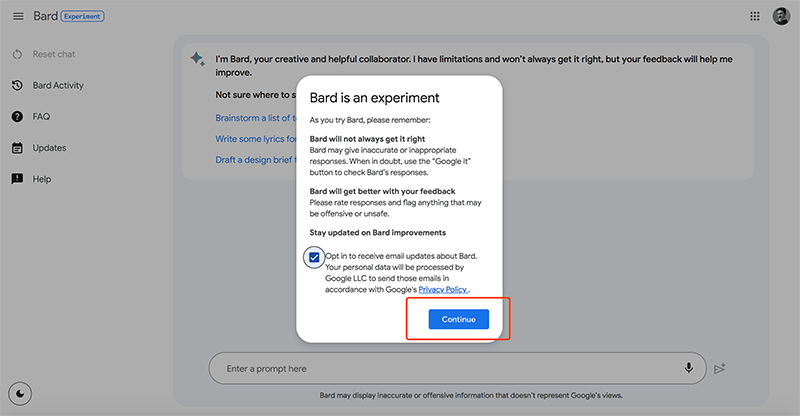Open Bard Activity

[x=58, y=85]
